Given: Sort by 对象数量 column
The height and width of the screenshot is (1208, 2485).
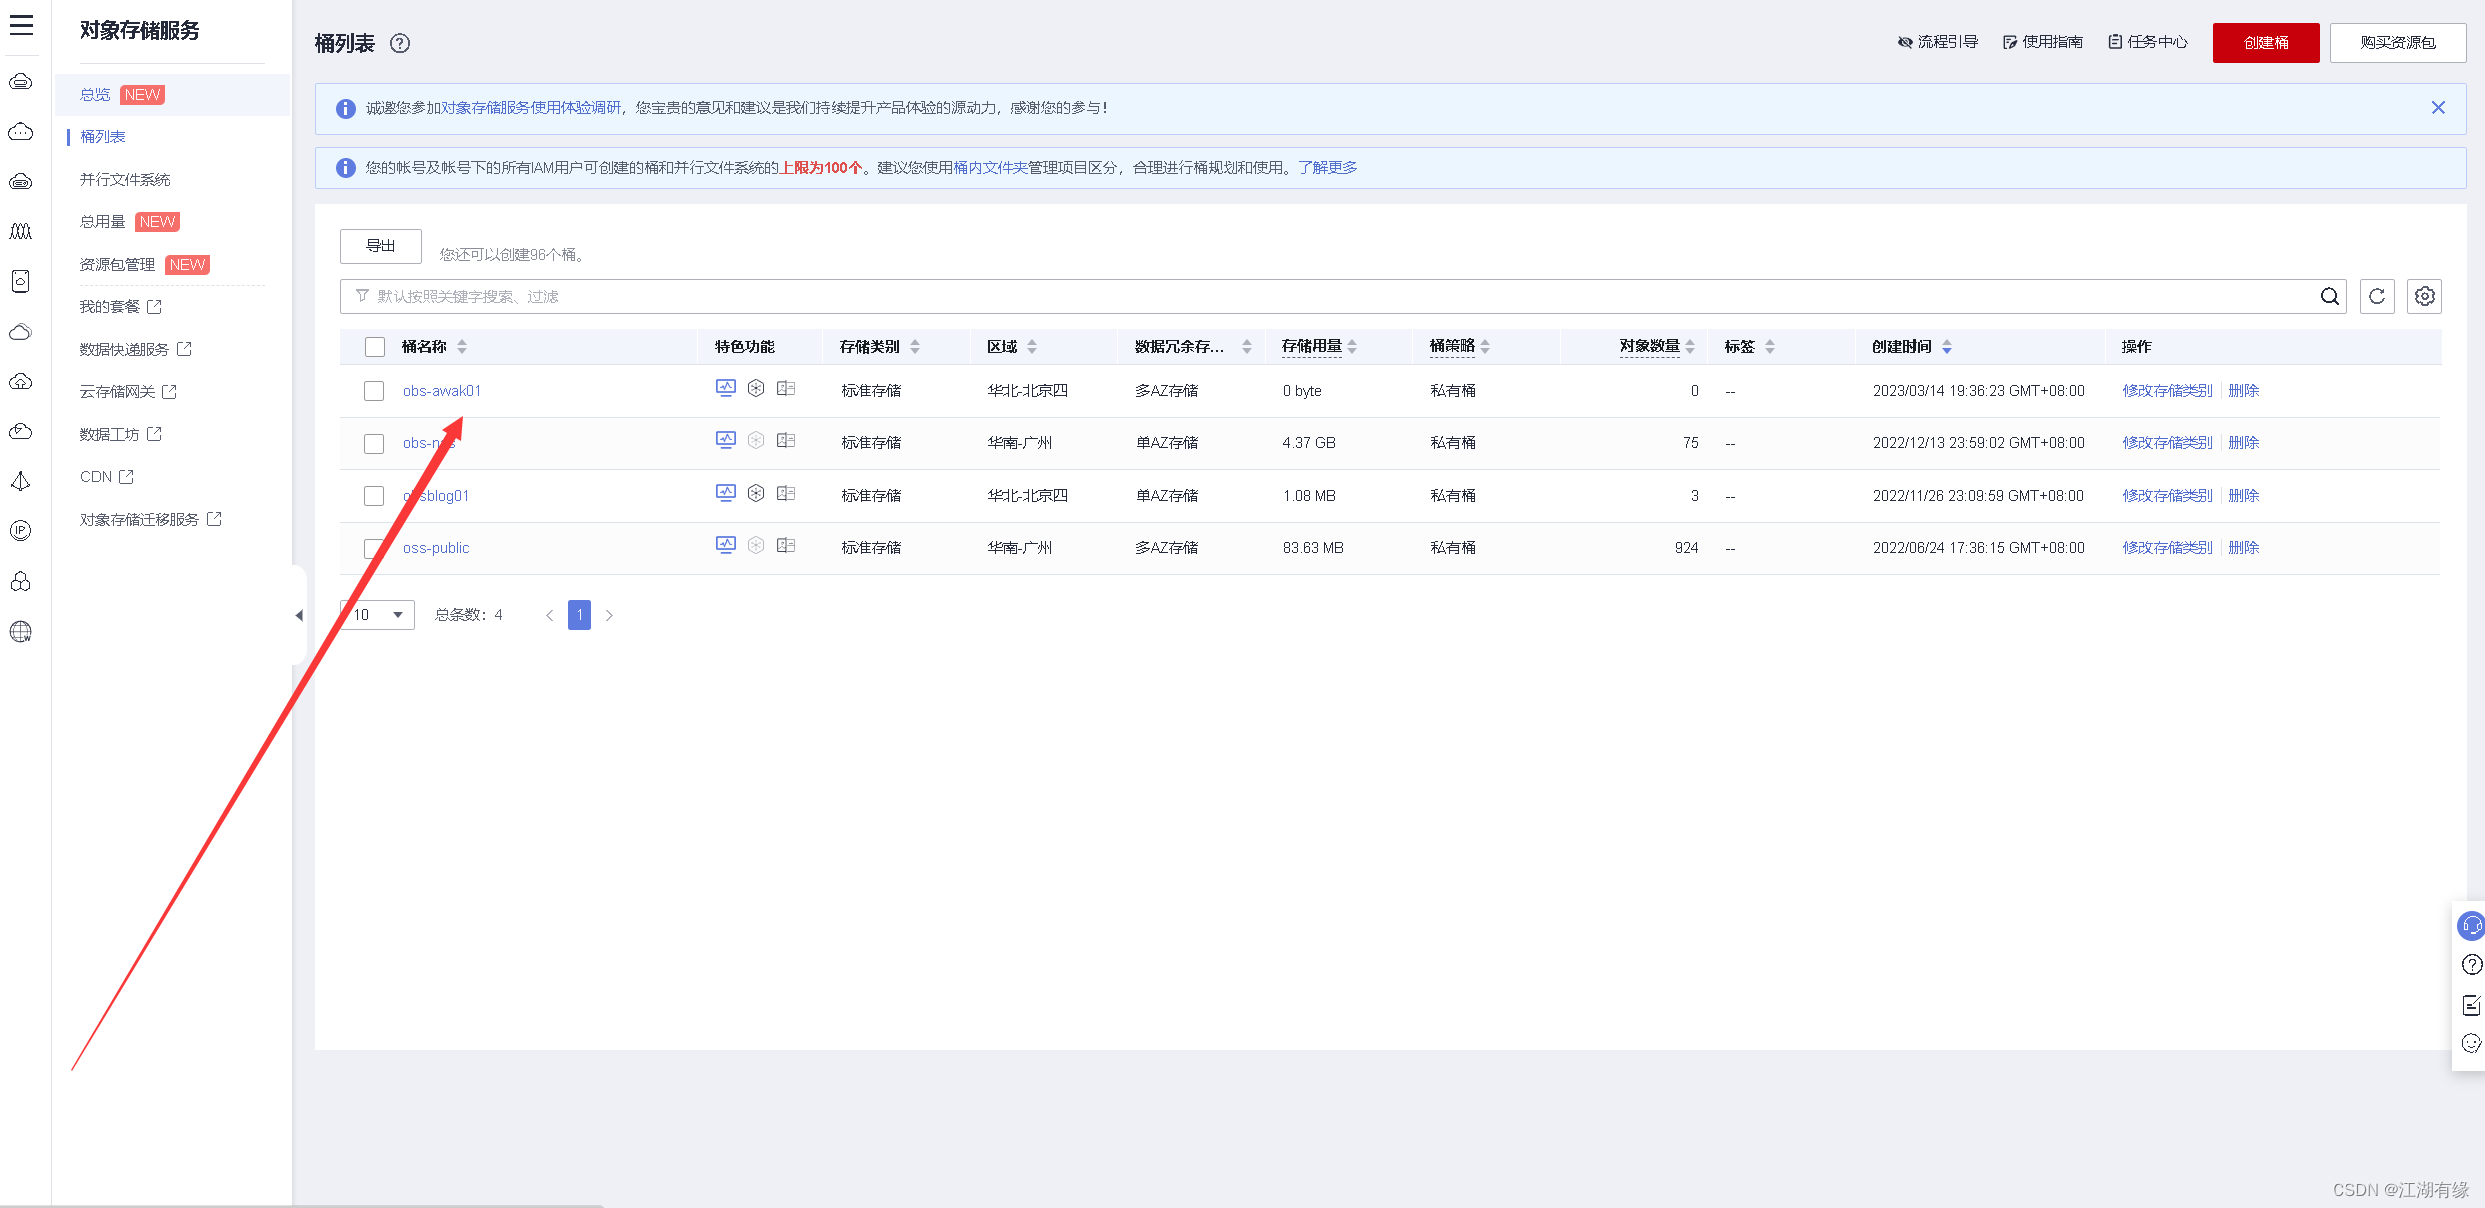Looking at the screenshot, I should coord(1690,347).
